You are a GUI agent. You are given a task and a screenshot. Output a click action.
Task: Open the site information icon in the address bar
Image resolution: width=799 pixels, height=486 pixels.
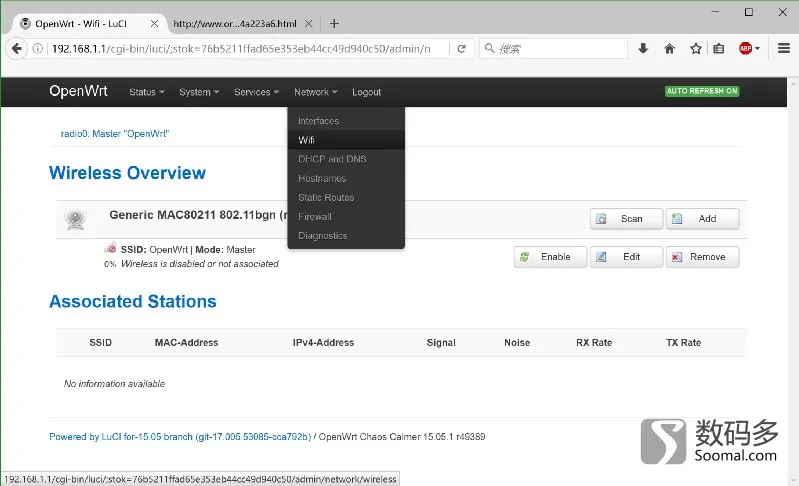38,49
